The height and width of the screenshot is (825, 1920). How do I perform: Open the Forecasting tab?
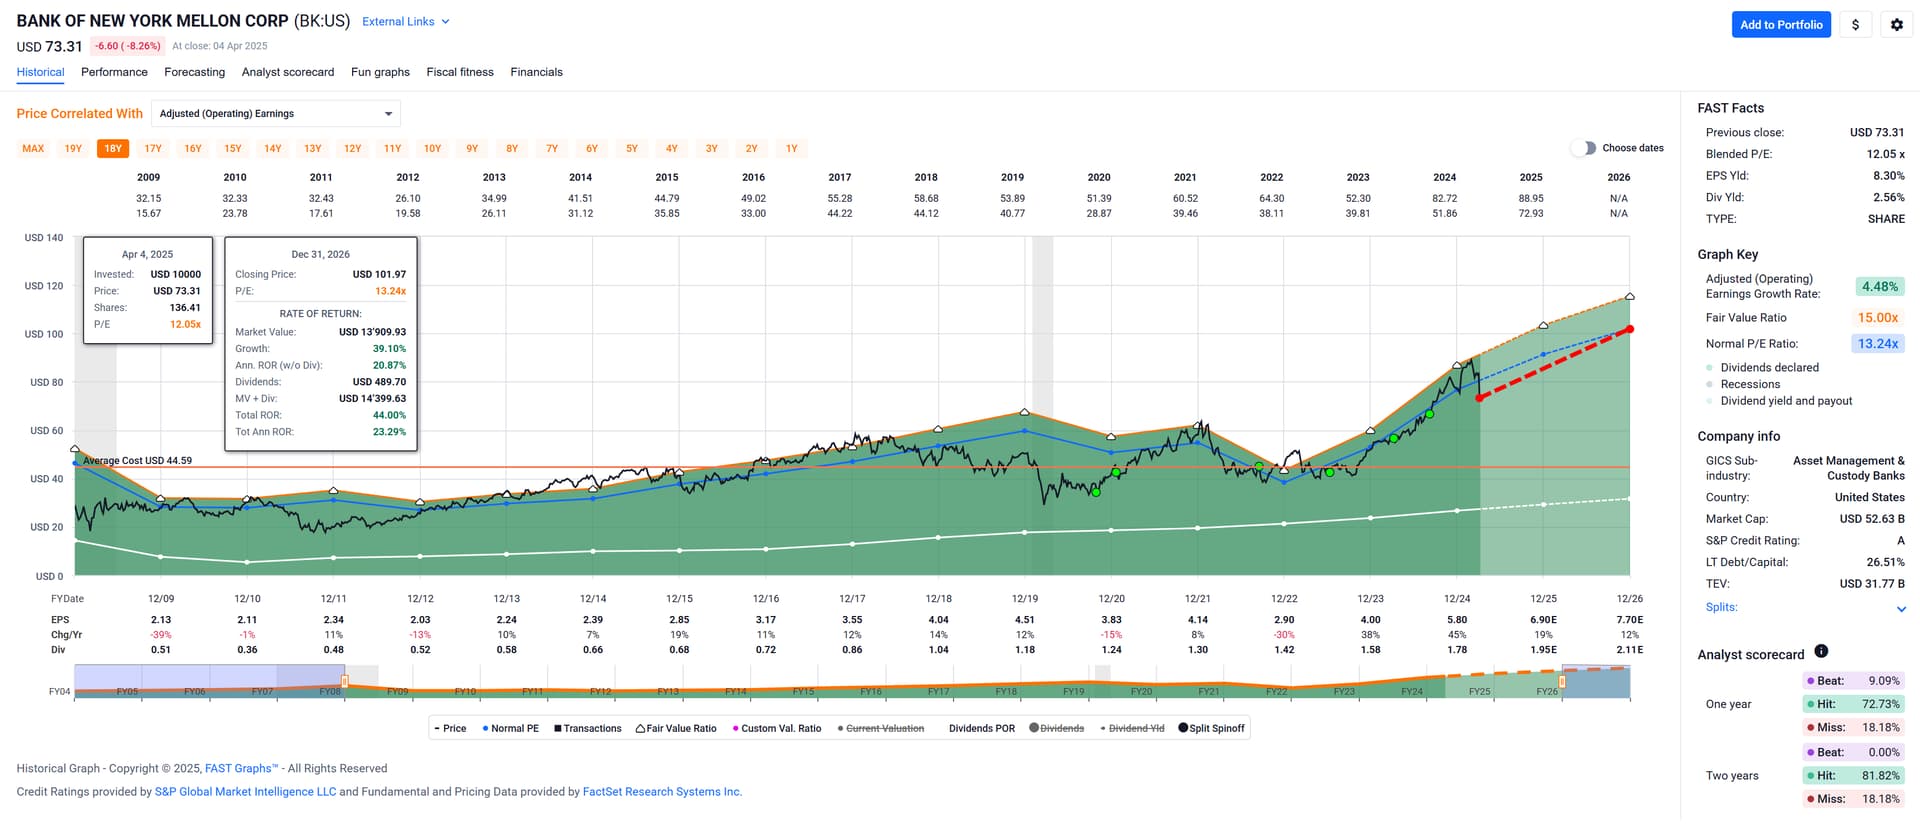click(x=194, y=72)
